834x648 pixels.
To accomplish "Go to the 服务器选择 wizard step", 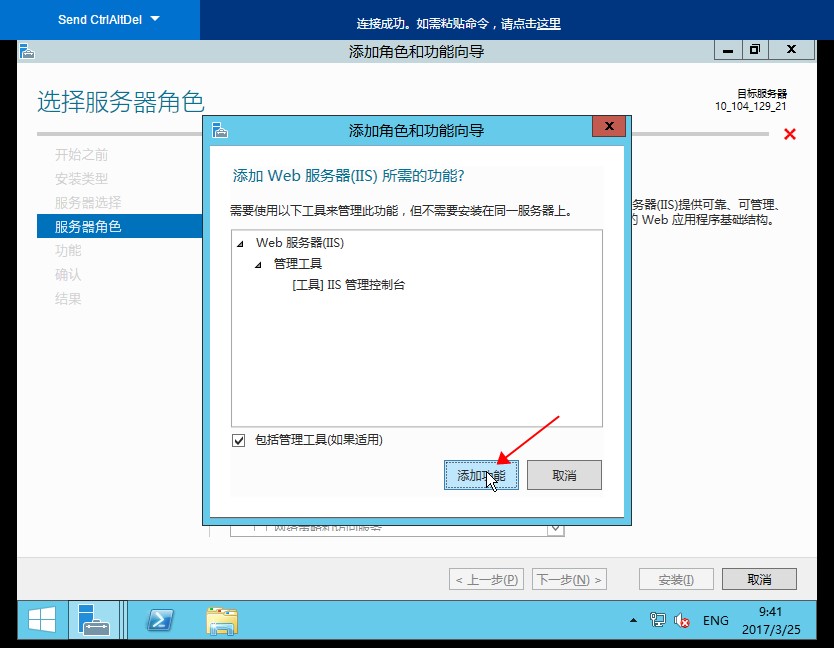I will 88,203.
